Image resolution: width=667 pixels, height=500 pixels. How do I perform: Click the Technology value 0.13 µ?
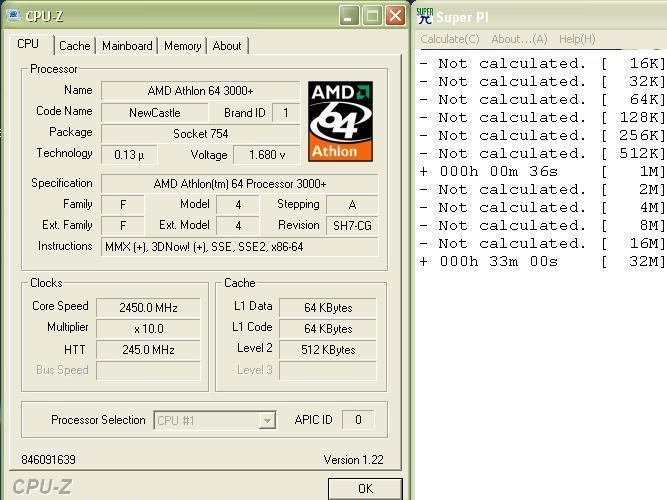point(129,155)
